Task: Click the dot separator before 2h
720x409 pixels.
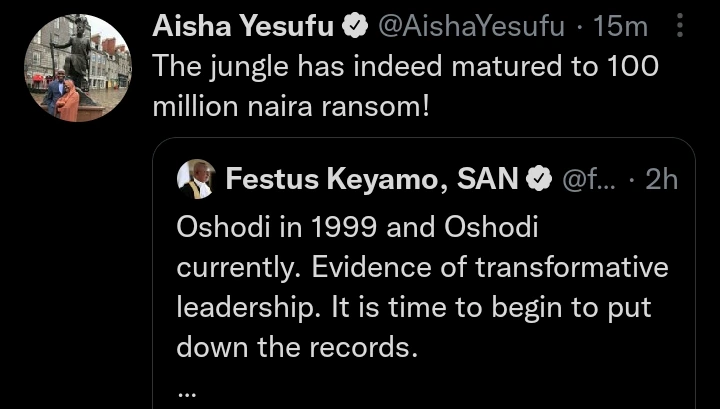Action: (632, 180)
